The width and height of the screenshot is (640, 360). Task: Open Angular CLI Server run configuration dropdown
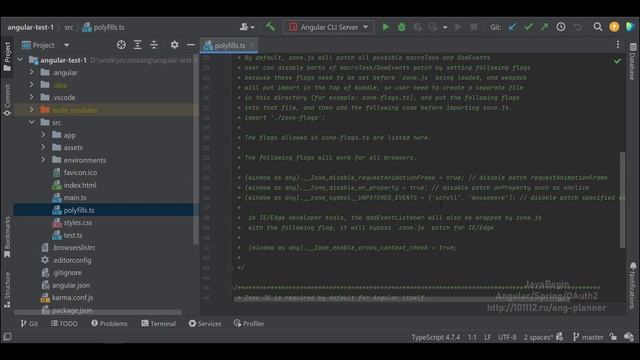point(329,27)
